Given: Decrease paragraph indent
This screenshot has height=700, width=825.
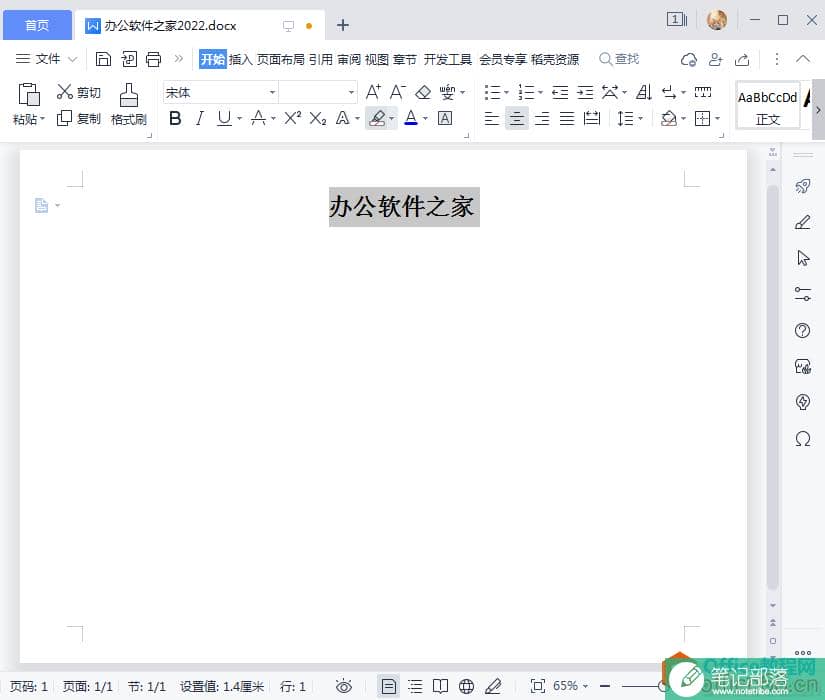Looking at the screenshot, I should point(560,93).
